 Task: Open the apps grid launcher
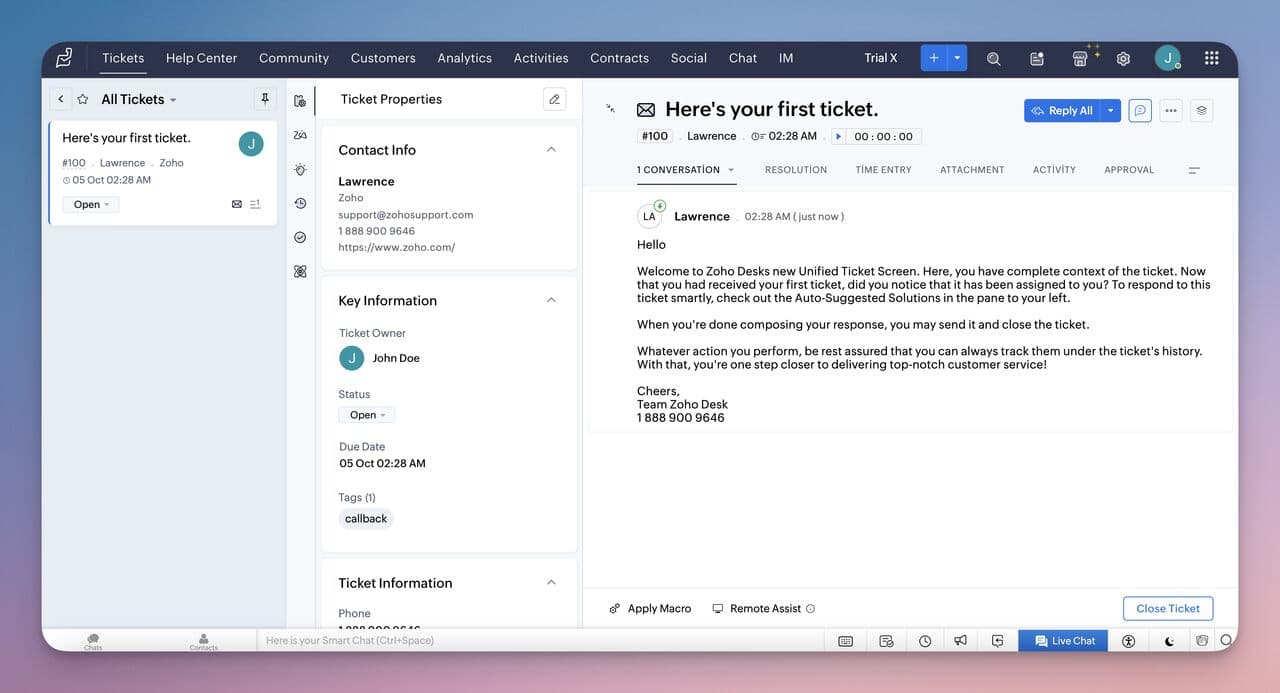[1211, 58]
